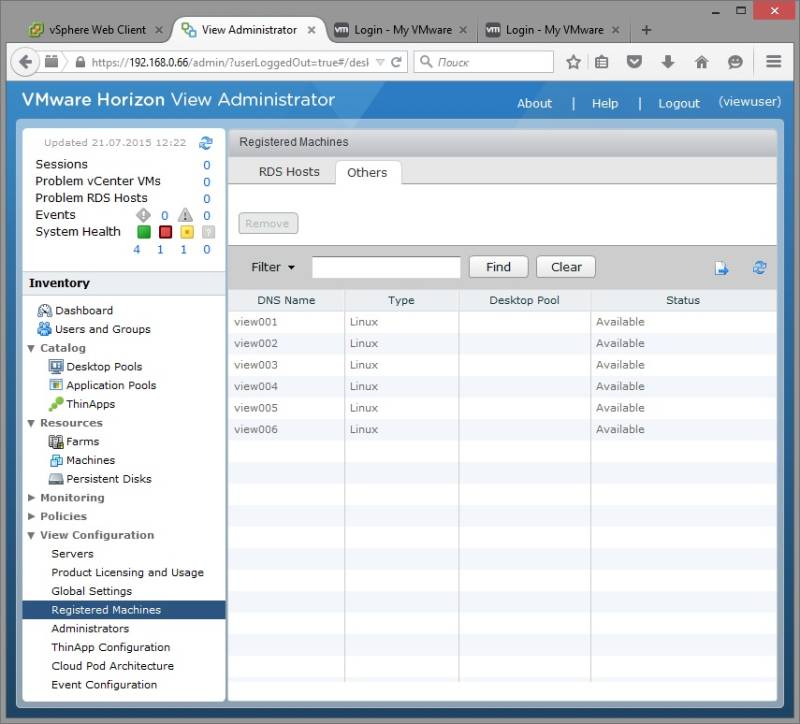Viewport: 800px width, 724px height.
Task: Open address bar history dropdown arrow
Action: coord(380,62)
